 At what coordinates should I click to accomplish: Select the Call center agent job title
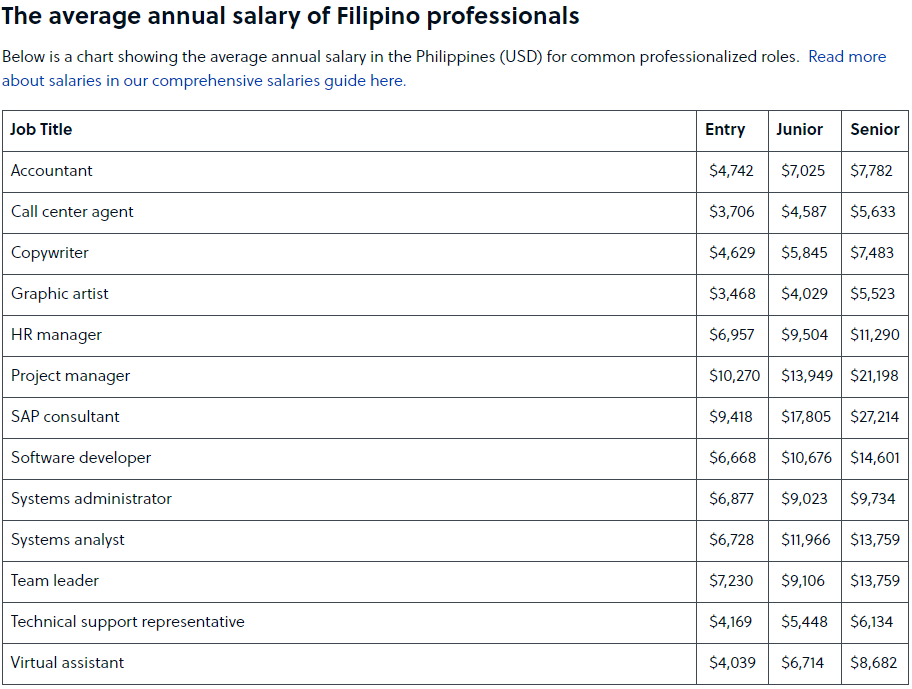click(x=72, y=212)
